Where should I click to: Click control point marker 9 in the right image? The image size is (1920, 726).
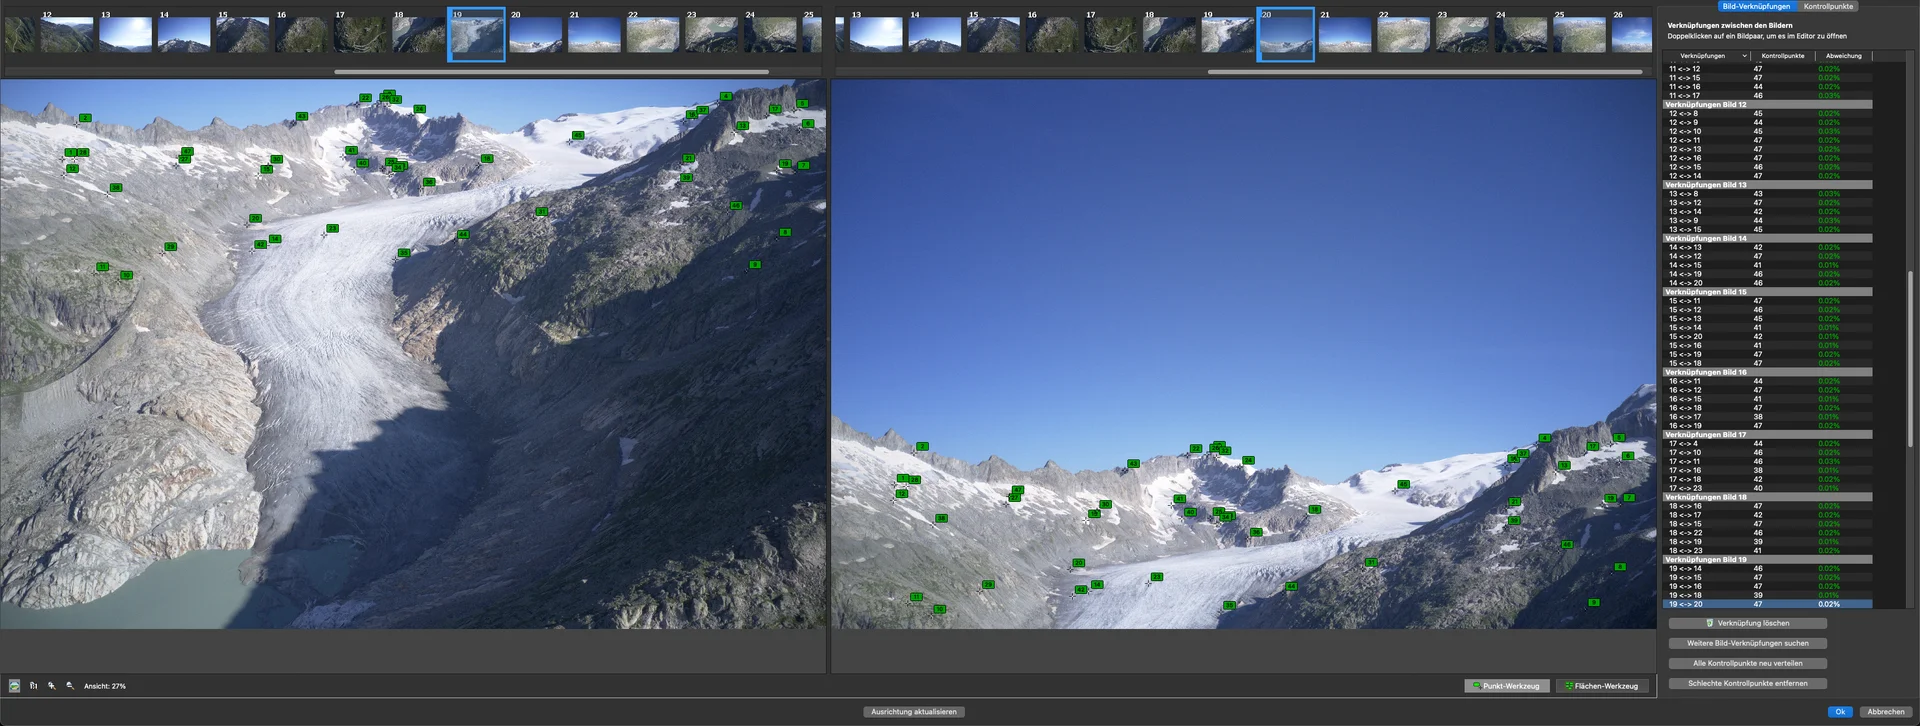coord(1593,603)
